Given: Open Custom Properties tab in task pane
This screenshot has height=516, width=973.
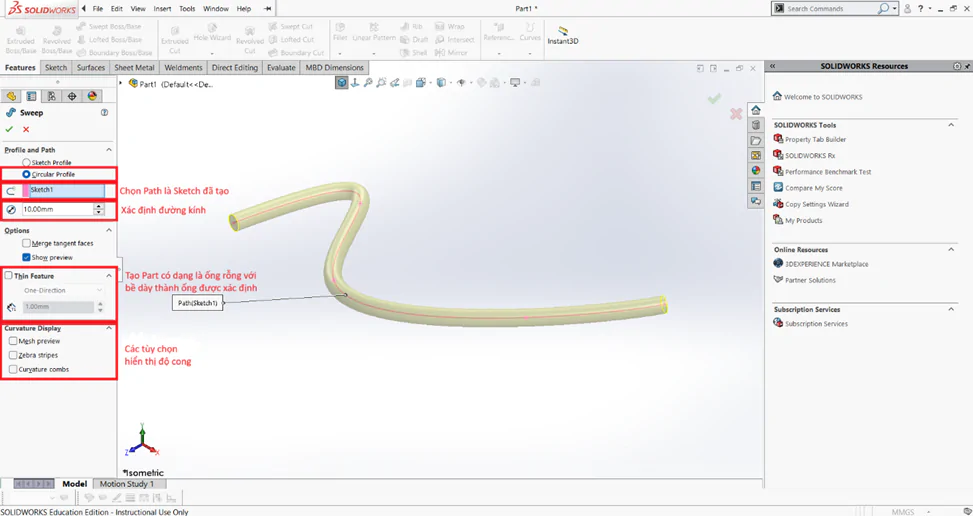Looking at the screenshot, I should [x=756, y=186].
